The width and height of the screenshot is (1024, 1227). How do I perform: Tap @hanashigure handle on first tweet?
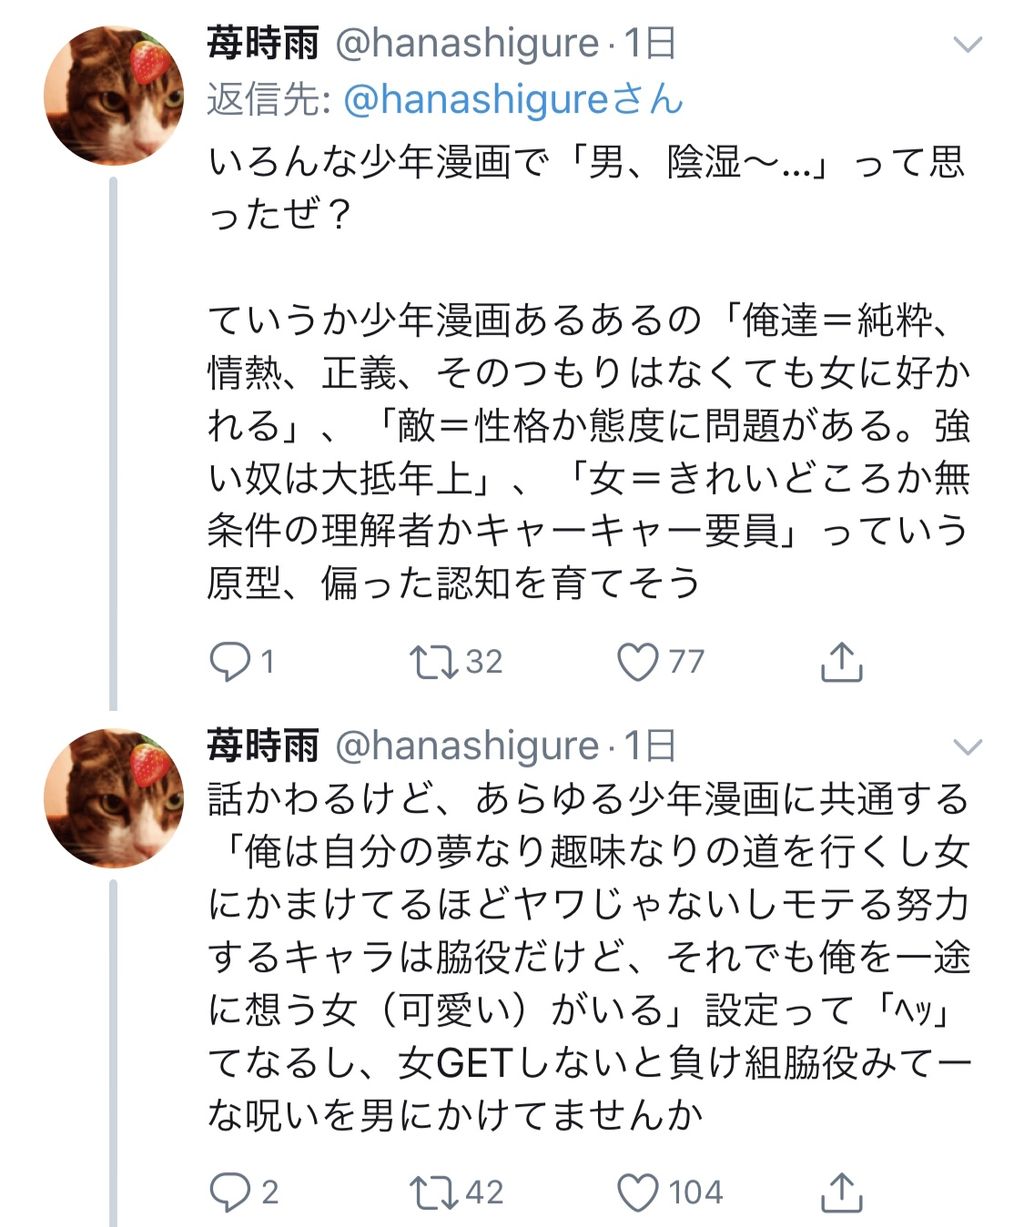point(465,44)
